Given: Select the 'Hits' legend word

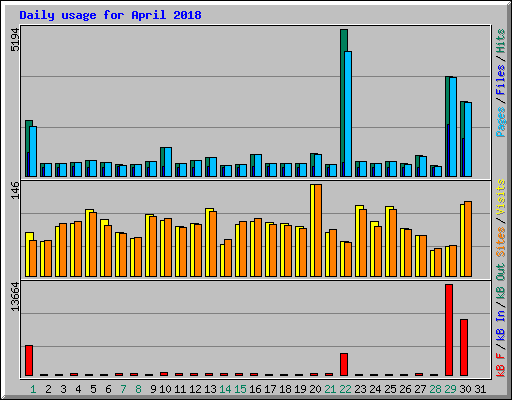Looking at the screenshot, I should [x=500, y=41].
